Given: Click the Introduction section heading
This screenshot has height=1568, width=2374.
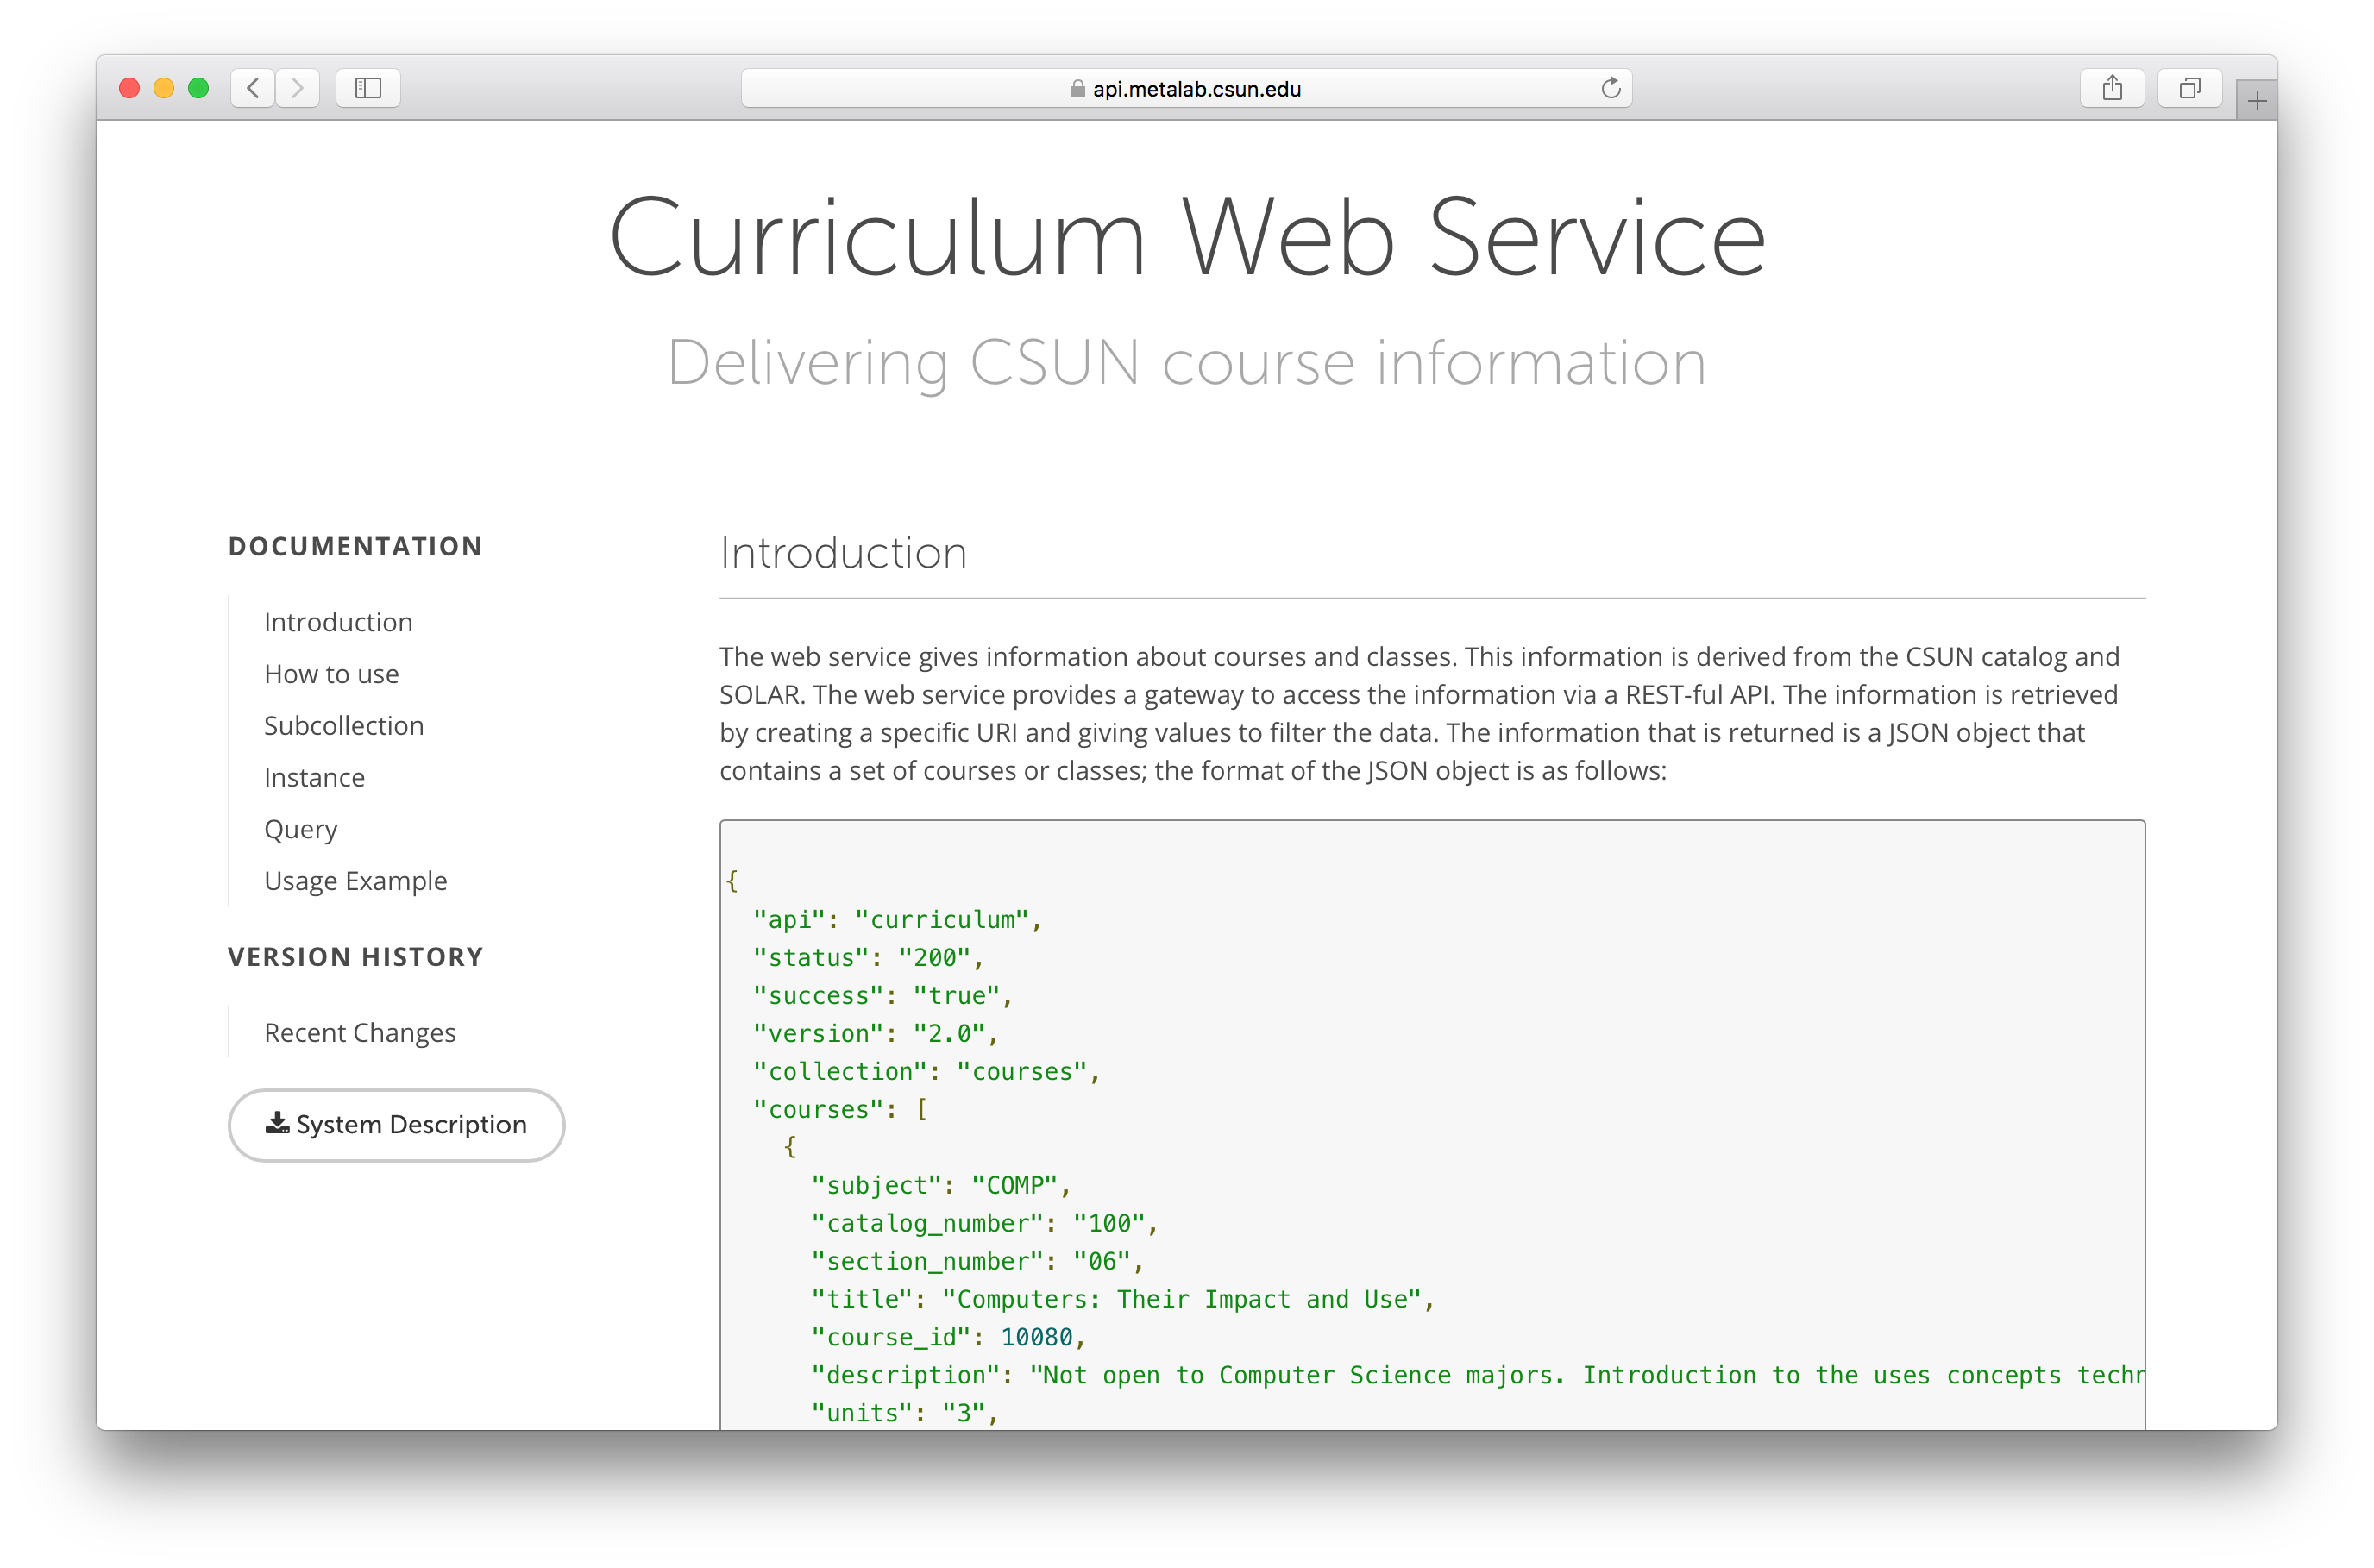Looking at the screenshot, I should tap(843, 553).
